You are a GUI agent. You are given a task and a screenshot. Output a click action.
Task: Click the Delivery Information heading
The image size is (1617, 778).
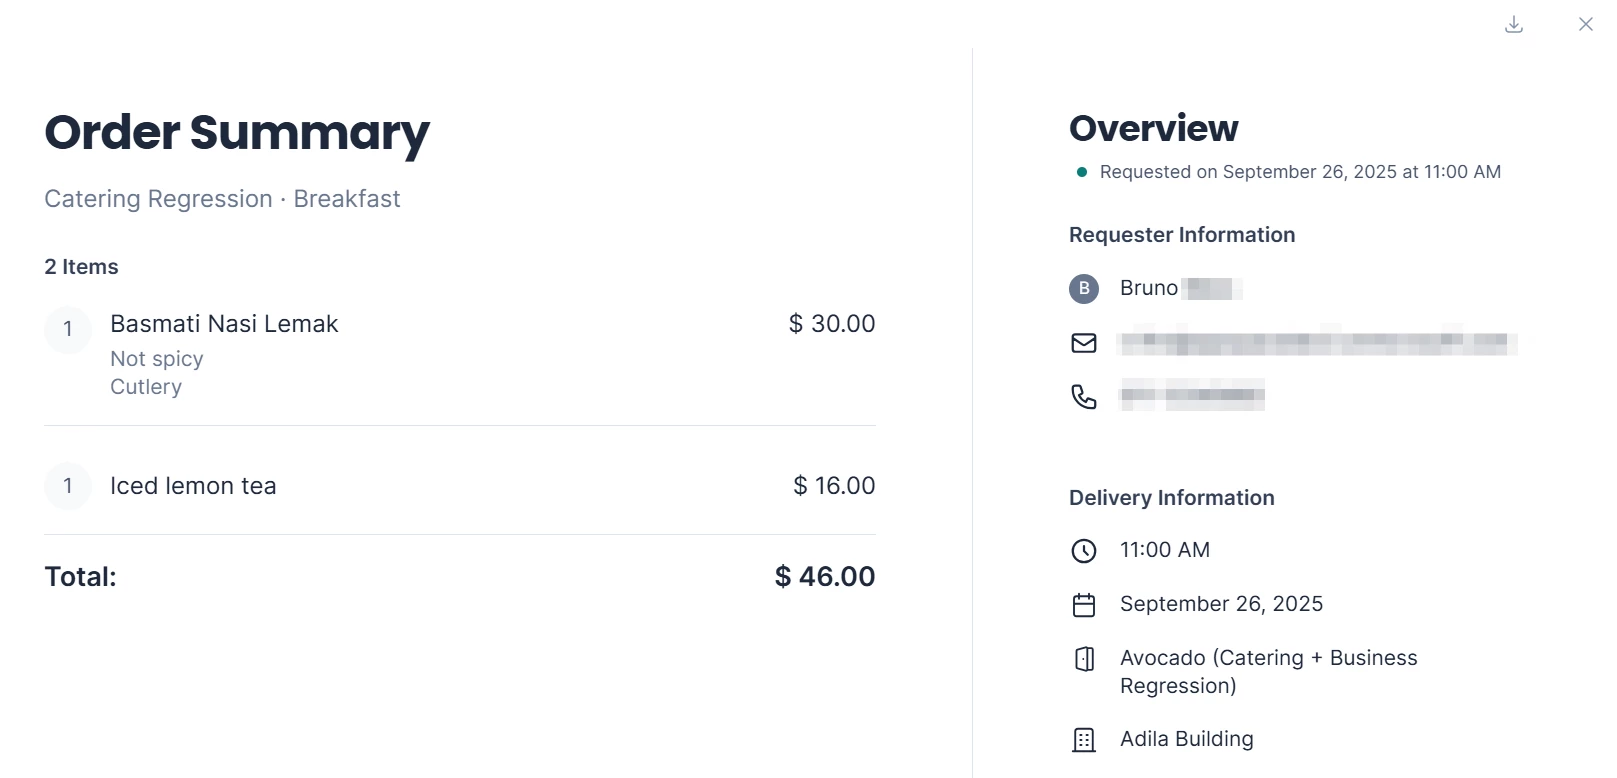tap(1172, 498)
